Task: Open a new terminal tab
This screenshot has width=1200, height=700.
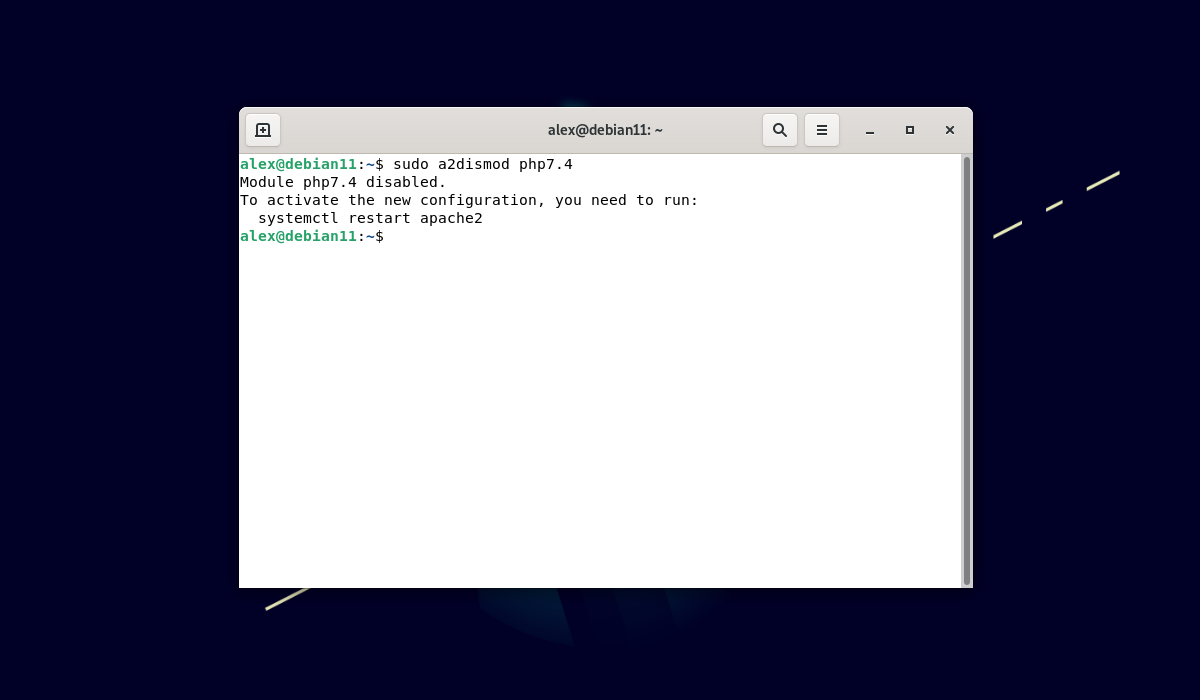Action: coord(263,130)
